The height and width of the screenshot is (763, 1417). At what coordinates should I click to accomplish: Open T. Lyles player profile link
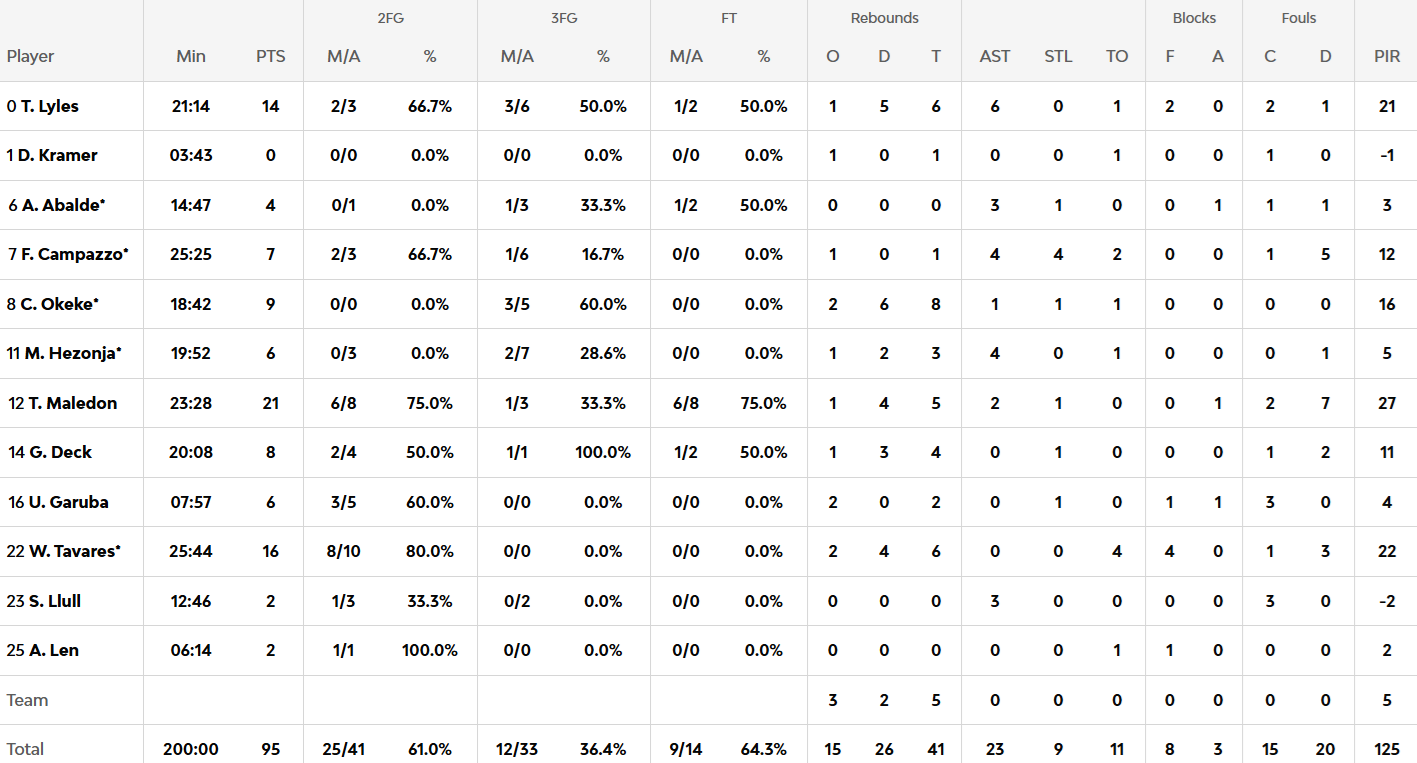(49, 106)
